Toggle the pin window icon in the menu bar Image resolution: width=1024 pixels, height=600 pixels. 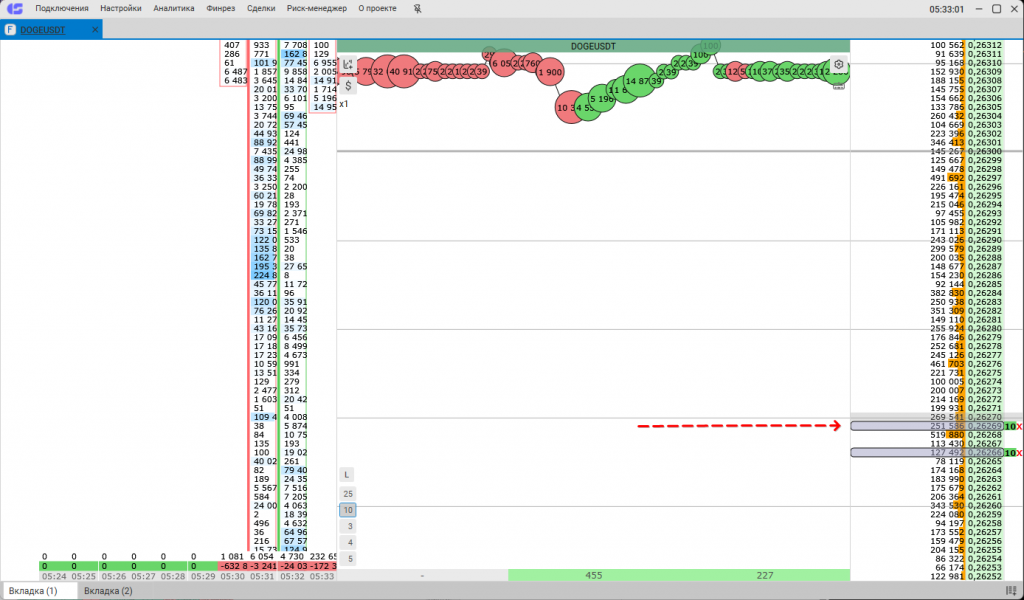click(x=418, y=8)
